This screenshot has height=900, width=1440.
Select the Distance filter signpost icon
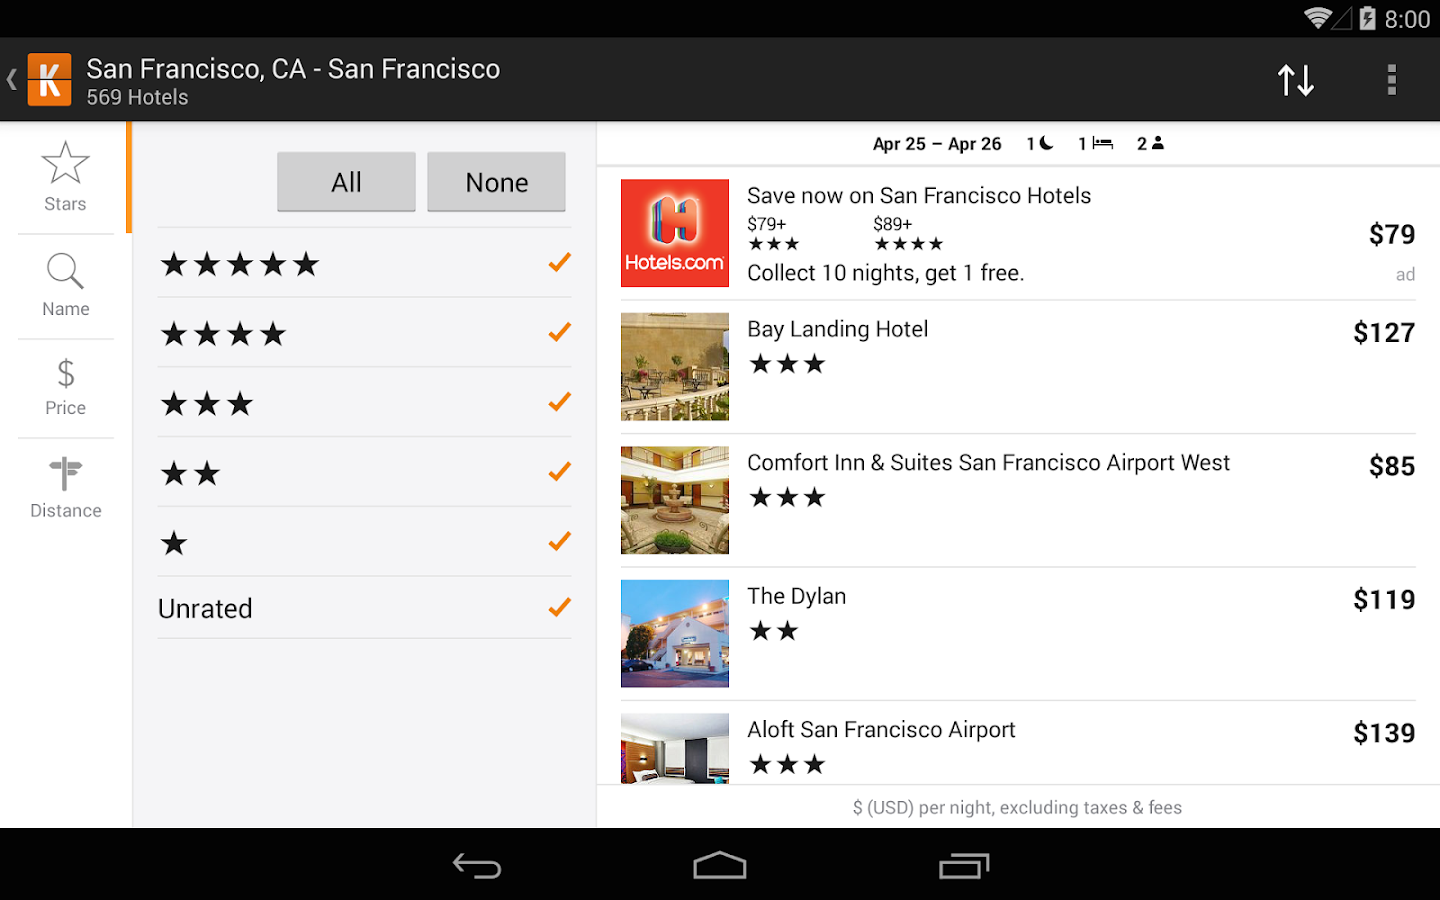click(x=65, y=475)
